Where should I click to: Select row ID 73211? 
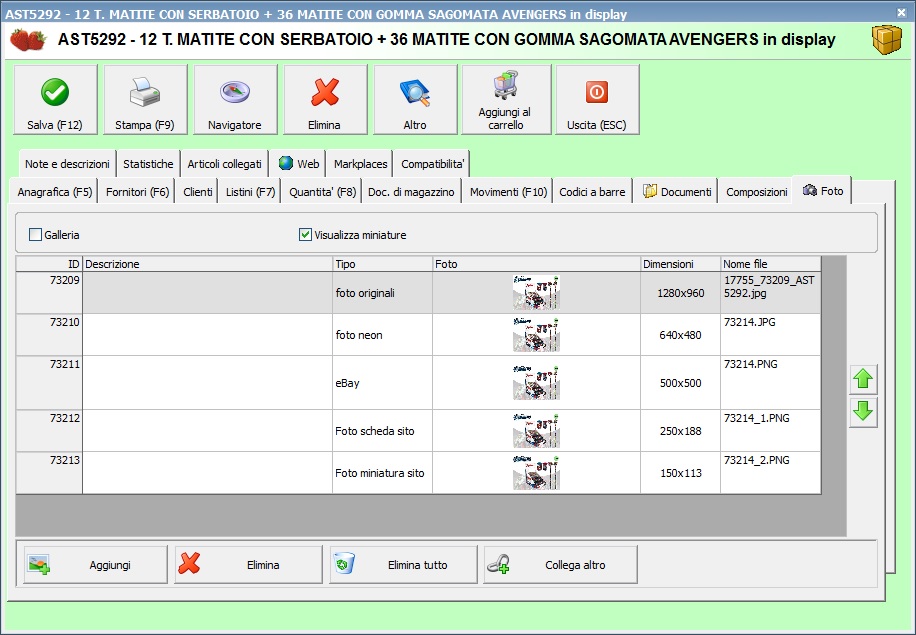coord(49,383)
